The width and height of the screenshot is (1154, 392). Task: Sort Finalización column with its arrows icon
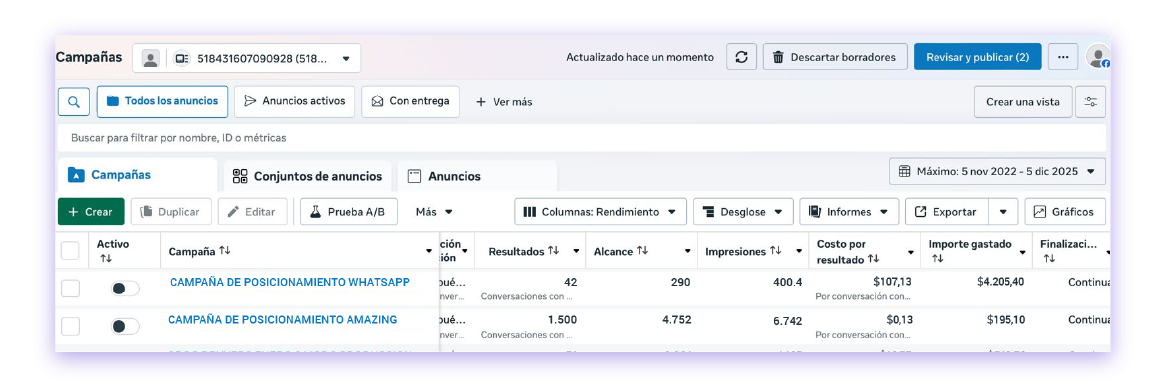(x=1049, y=259)
